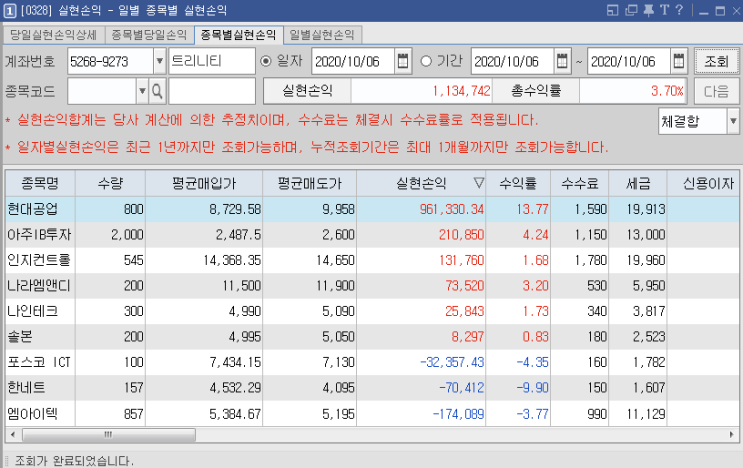
Task: Select the 기간 radio button
Action: pyautogui.click(x=426, y=61)
